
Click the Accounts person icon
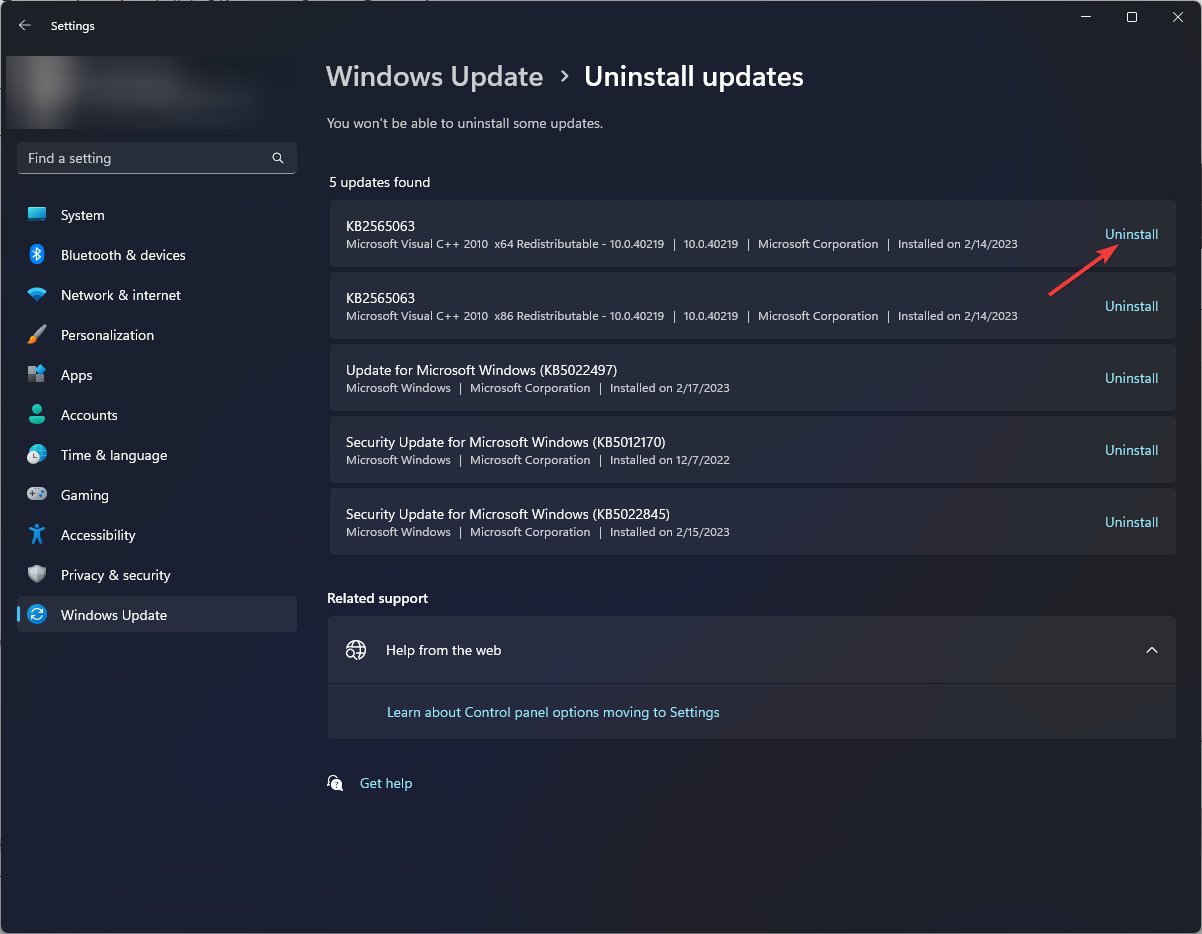tap(37, 415)
